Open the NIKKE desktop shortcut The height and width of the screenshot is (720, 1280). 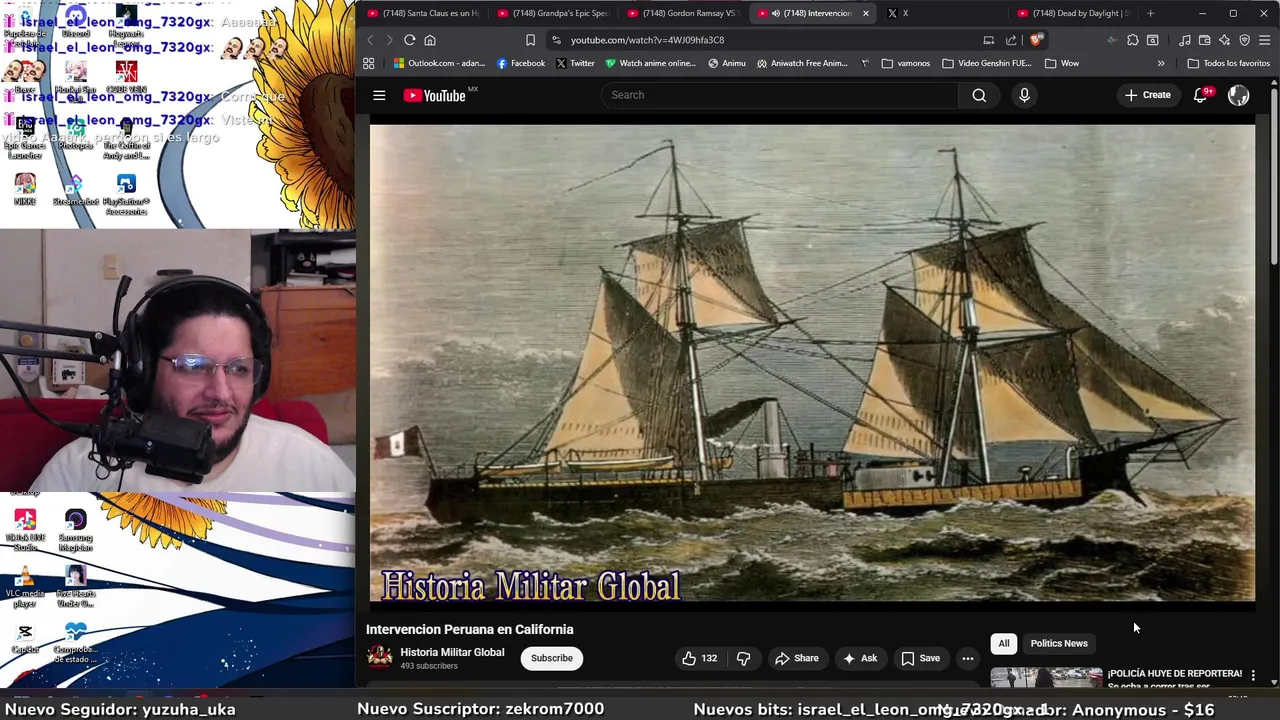point(25,189)
